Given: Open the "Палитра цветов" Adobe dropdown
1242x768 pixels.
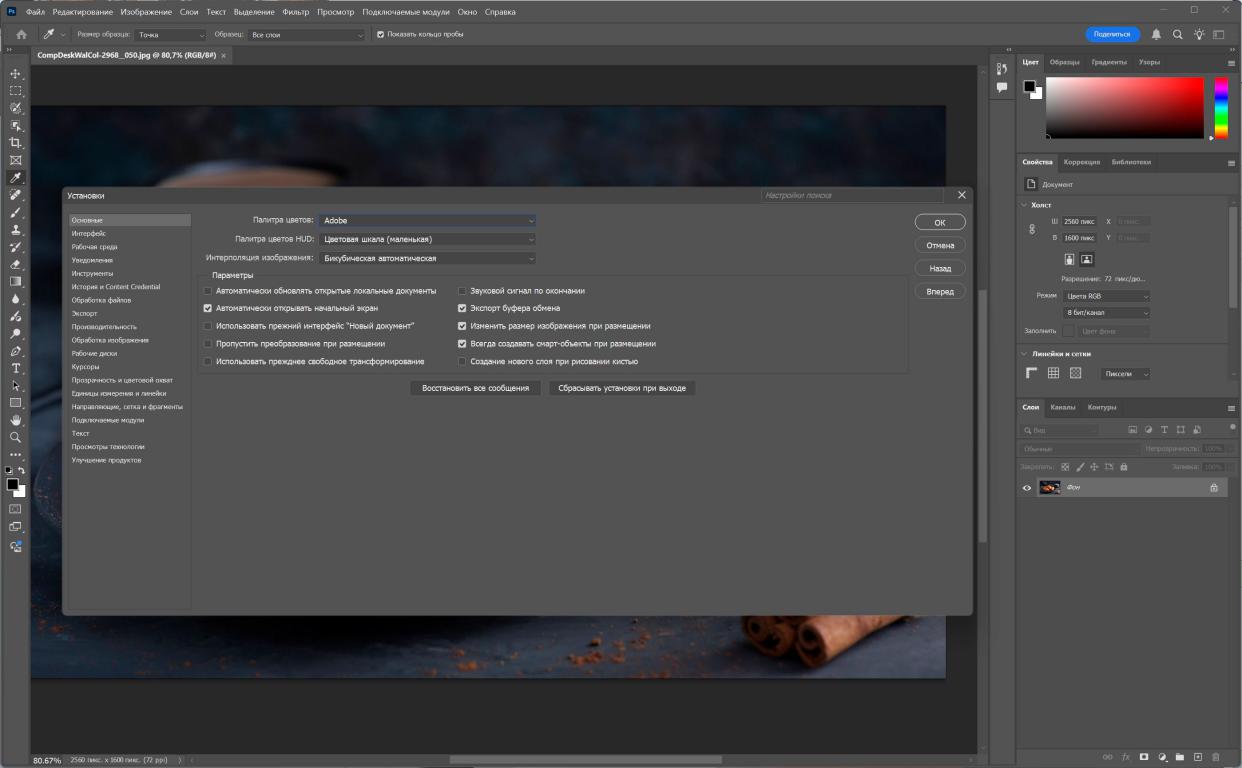Looking at the screenshot, I should click(x=428, y=221).
